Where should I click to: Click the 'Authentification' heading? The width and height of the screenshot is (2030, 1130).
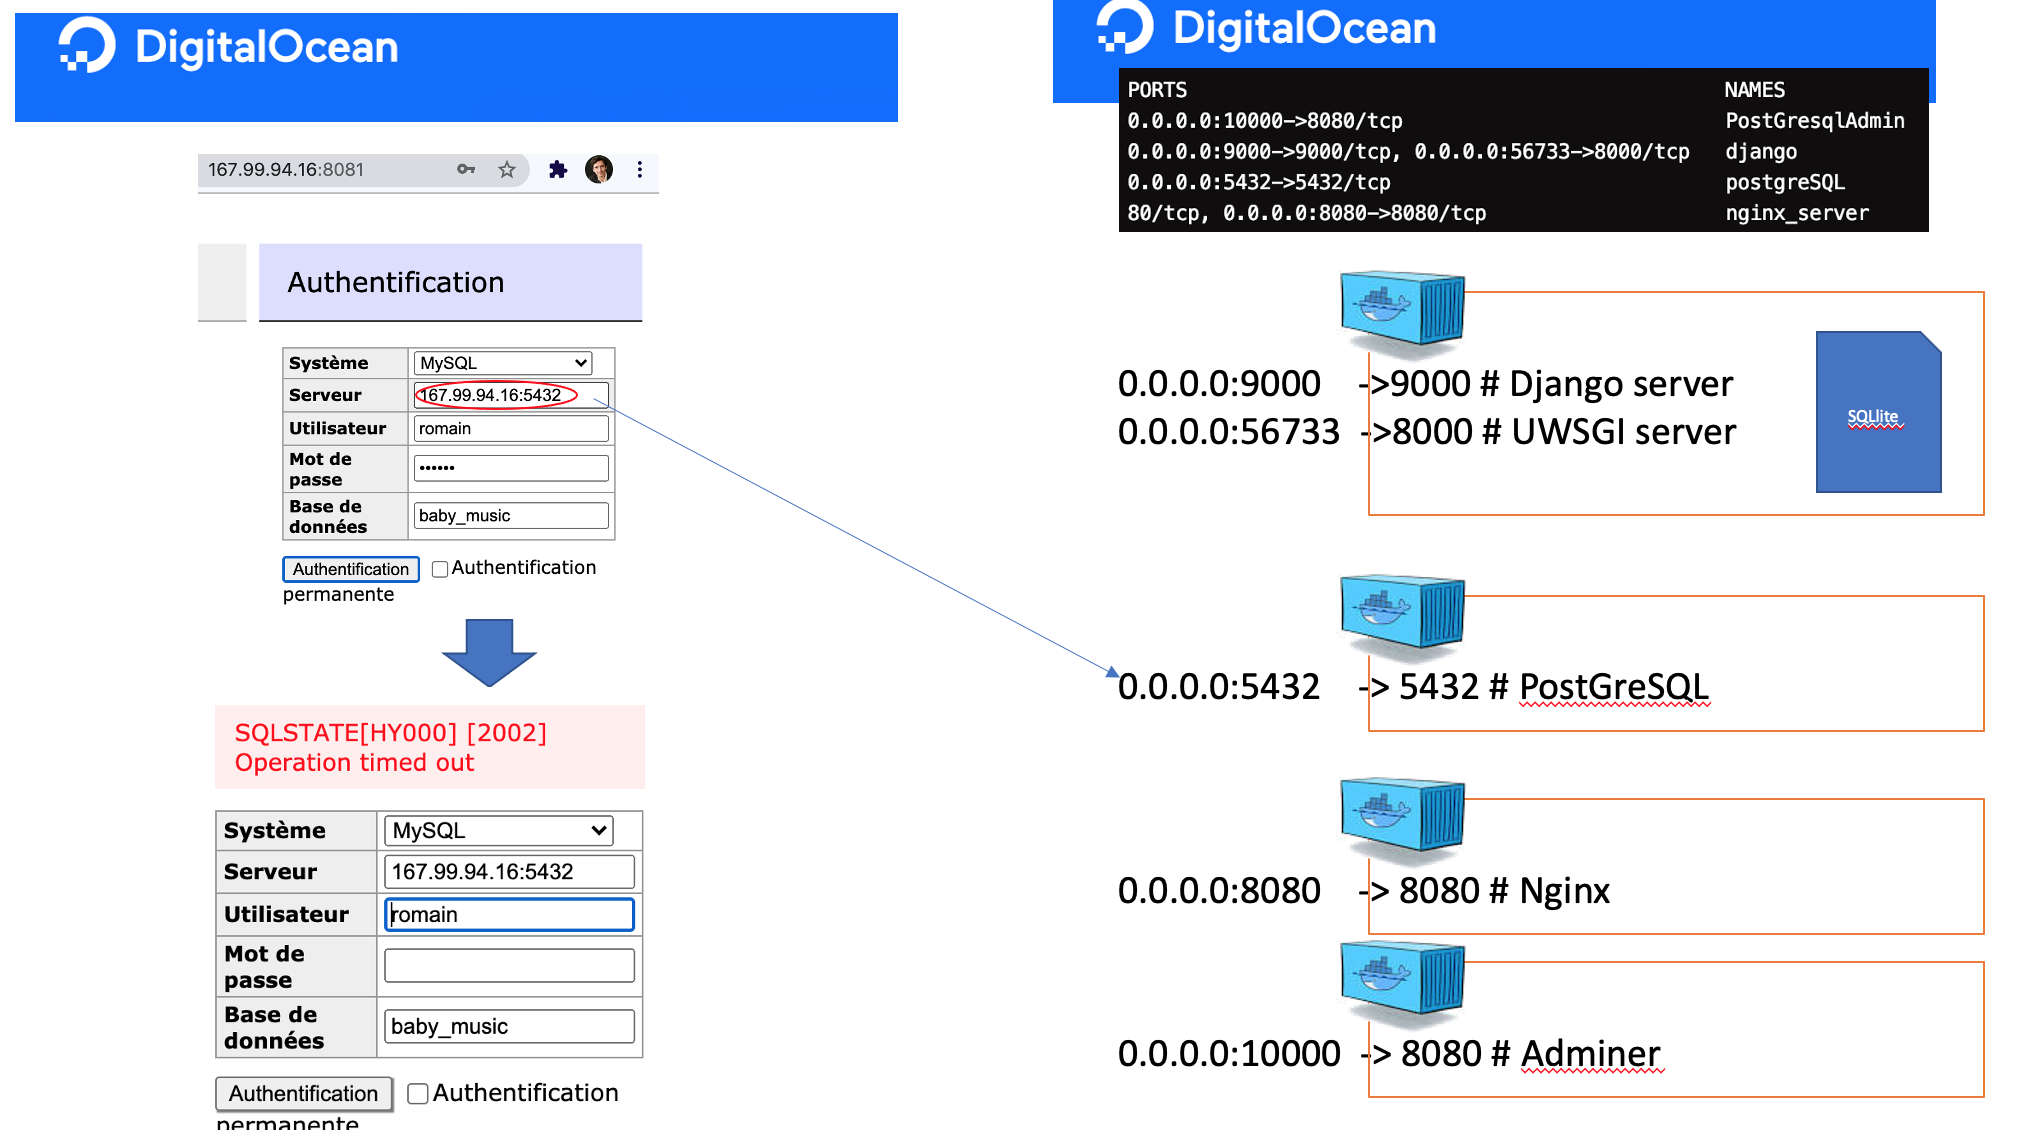(396, 282)
